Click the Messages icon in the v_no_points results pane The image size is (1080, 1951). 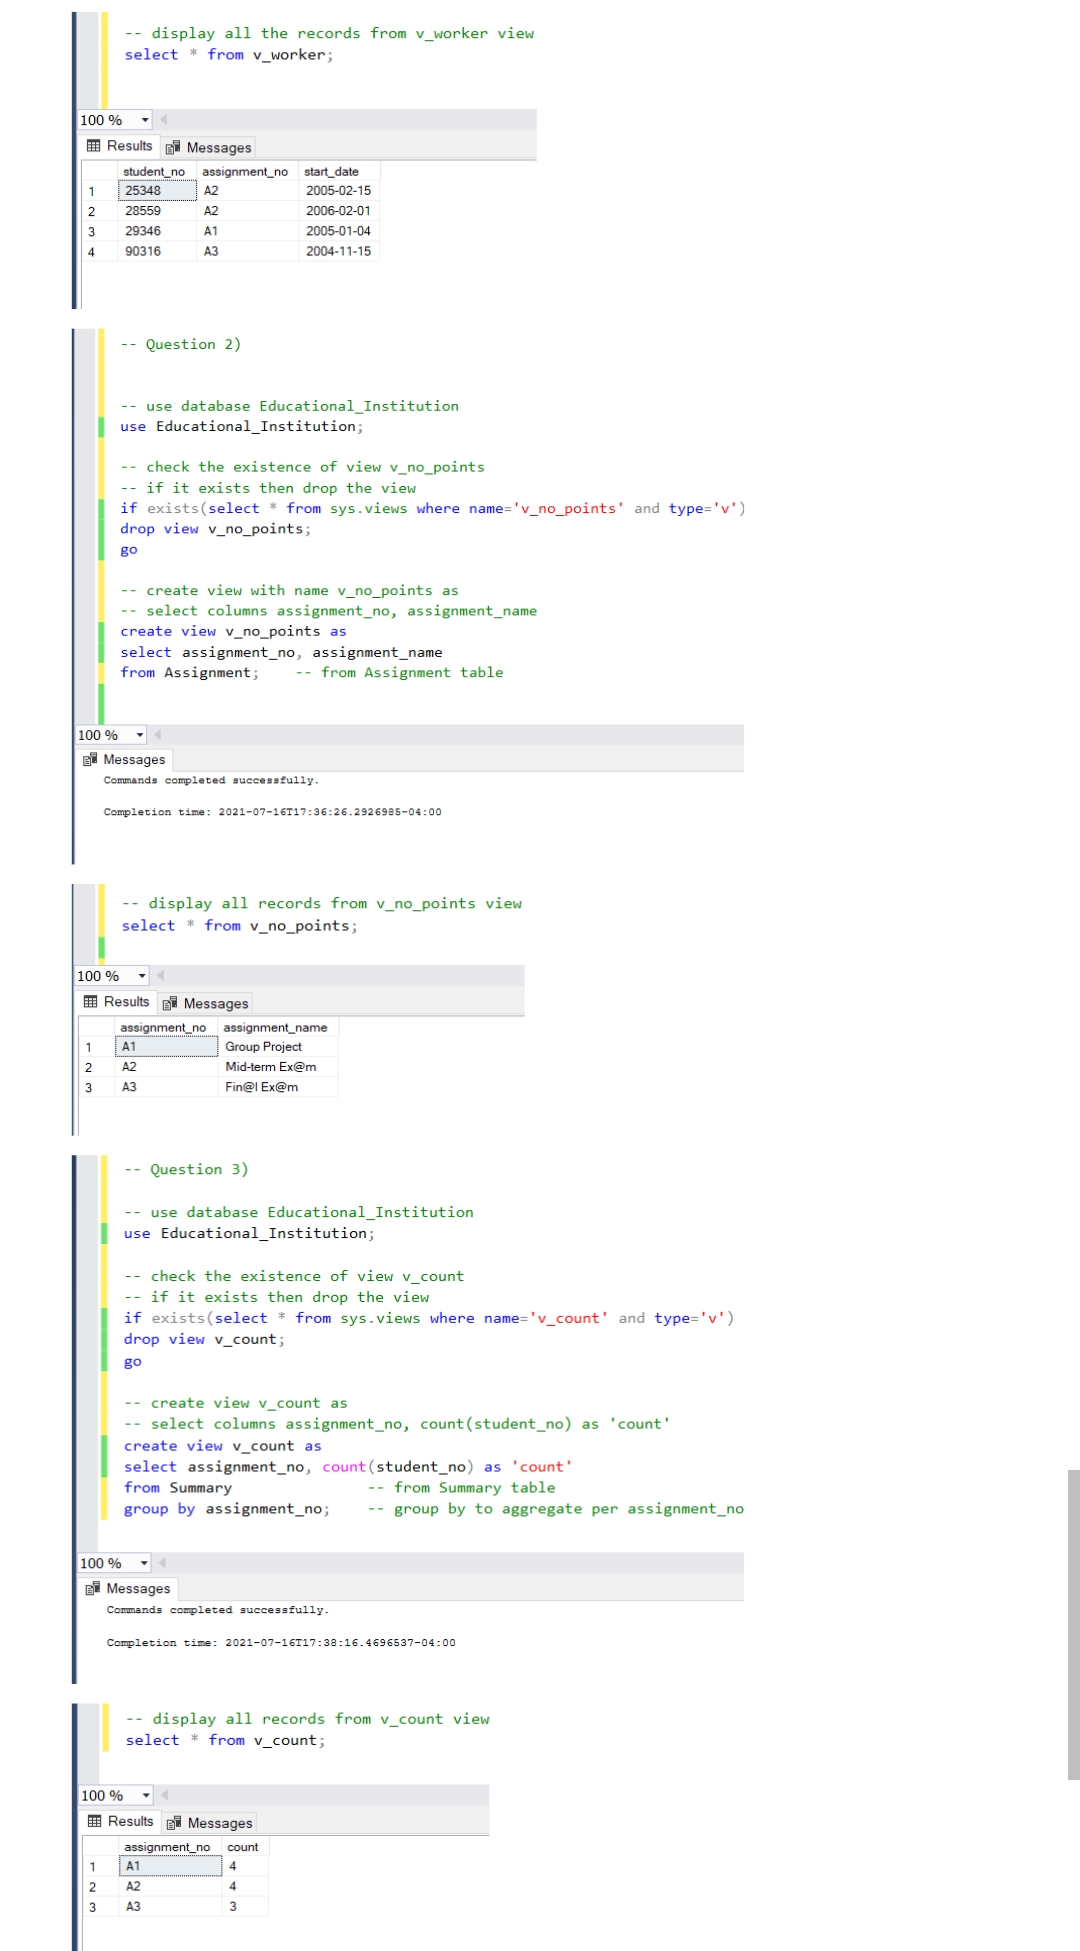(x=170, y=1004)
